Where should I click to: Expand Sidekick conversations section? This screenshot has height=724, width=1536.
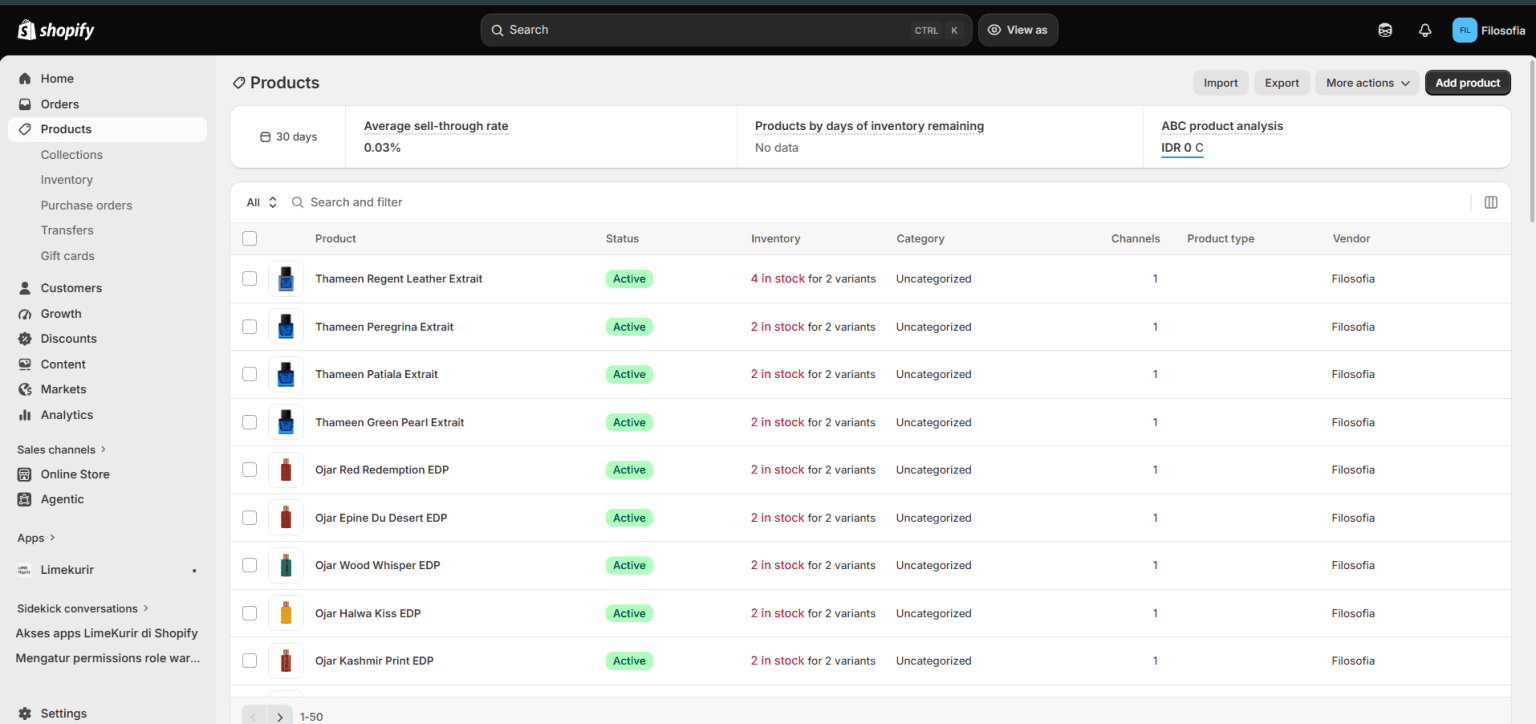coord(83,608)
